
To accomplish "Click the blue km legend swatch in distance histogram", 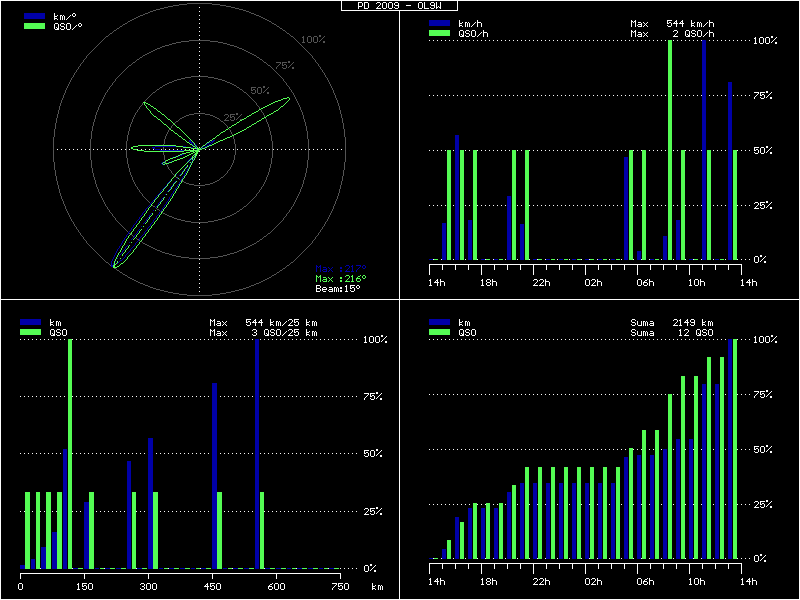I will (x=33, y=323).
